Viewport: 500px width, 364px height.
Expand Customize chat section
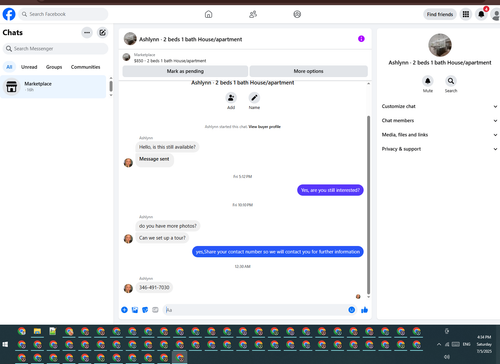coord(440,106)
